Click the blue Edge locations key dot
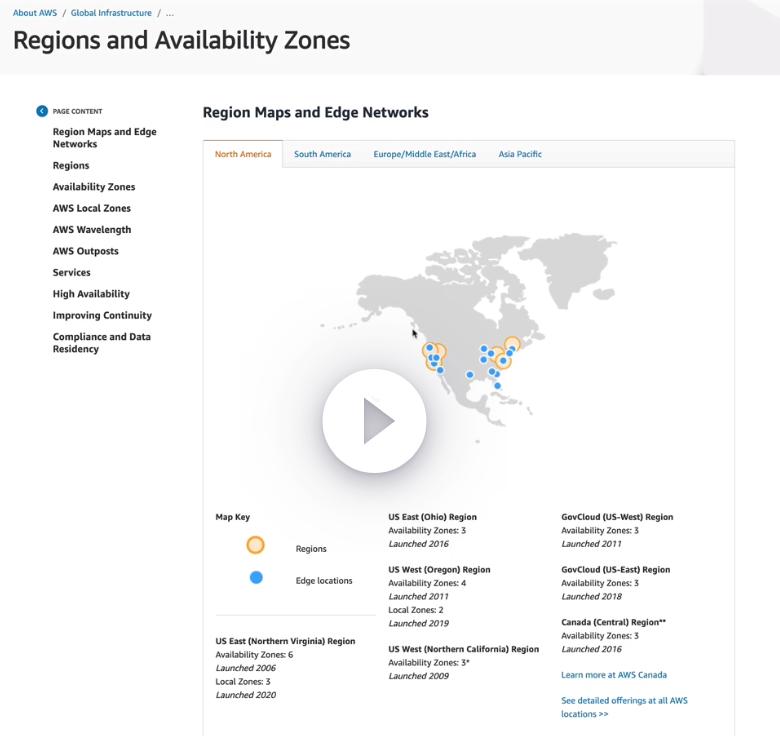The width and height of the screenshot is (780, 736). (x=256, y=577)
